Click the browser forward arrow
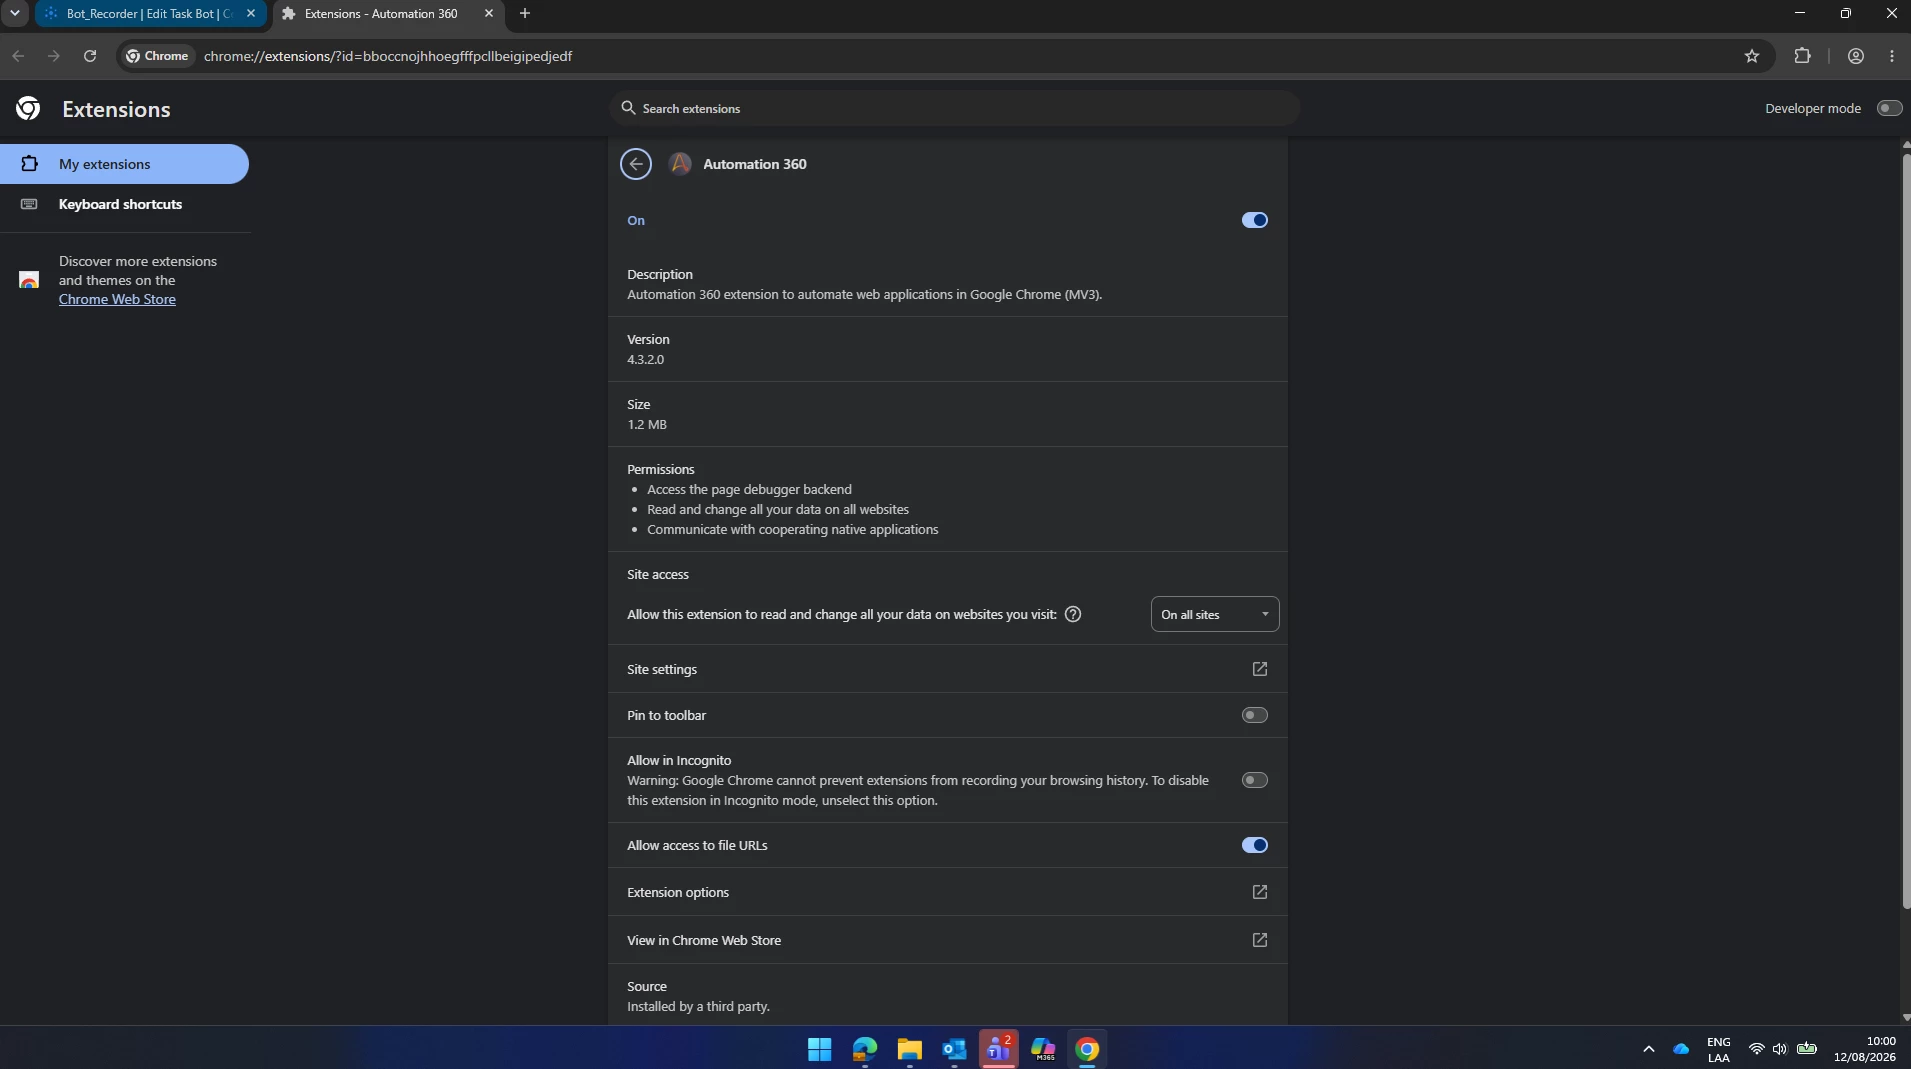 pyautogui.click(x=54, y=56)
